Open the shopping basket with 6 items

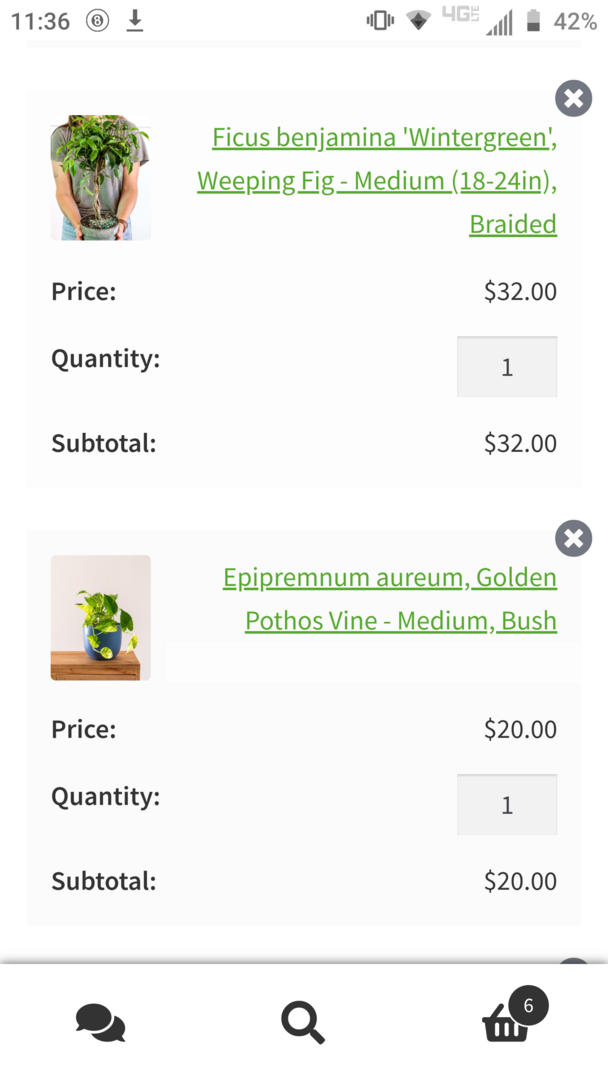tap(508, 1022)
